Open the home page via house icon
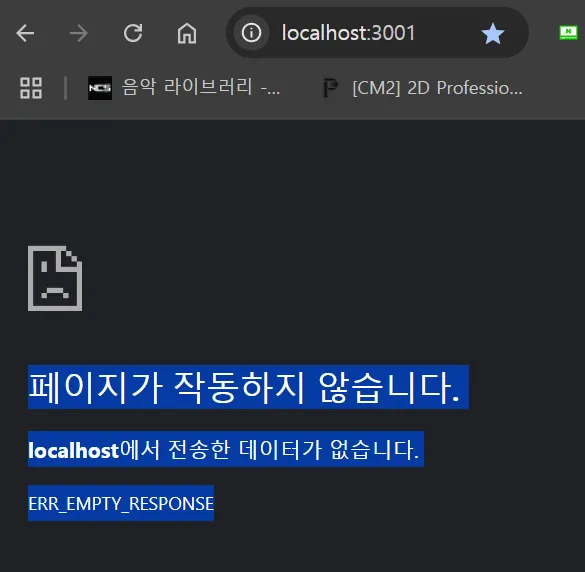 187,33
